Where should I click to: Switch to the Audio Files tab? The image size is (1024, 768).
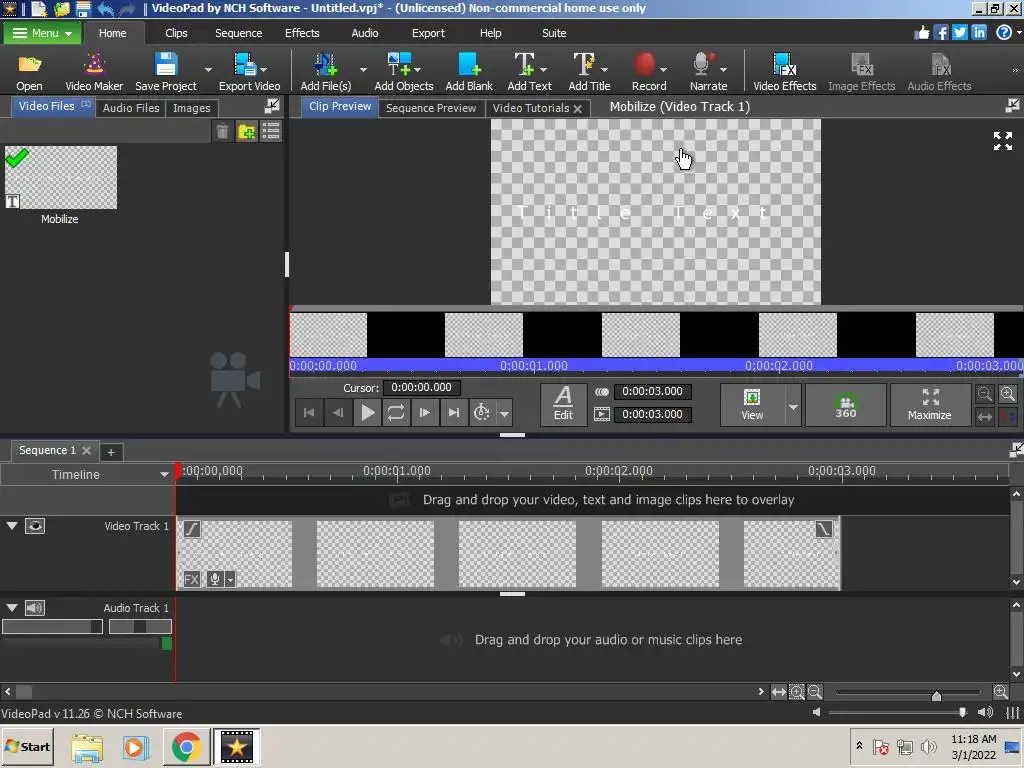[x=131, y=108]
